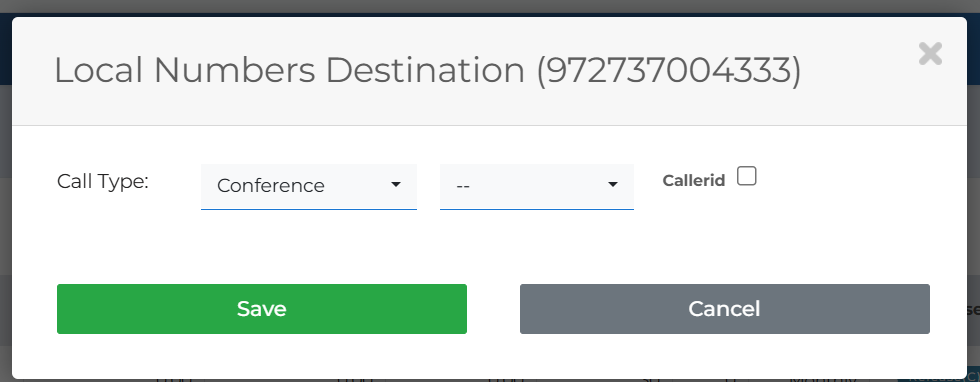Open the Call Type Conference dropdown
980x382 pixels.
[309, 186]
